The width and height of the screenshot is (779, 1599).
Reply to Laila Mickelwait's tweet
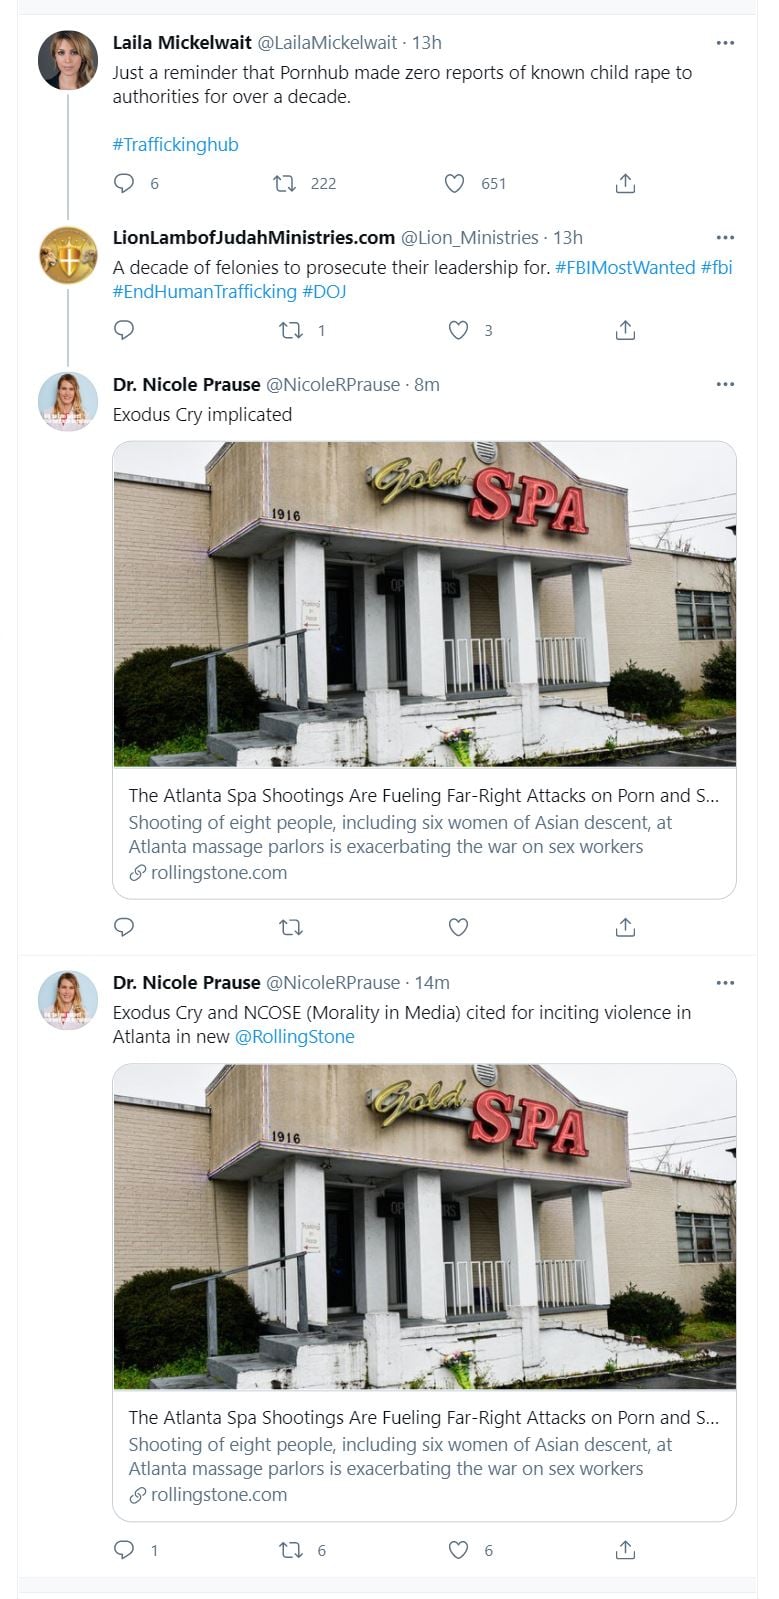tap(124, 183)
